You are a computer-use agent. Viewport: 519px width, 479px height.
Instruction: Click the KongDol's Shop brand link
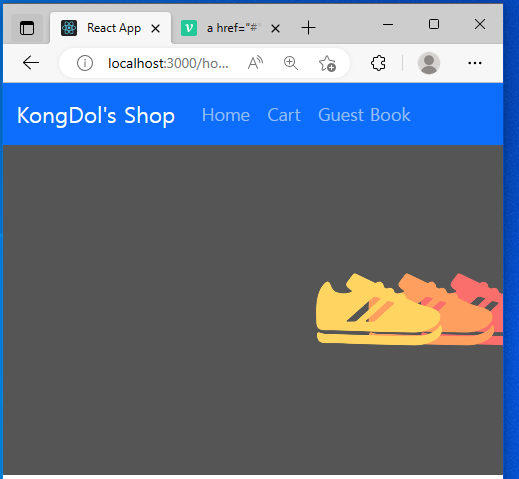[x=96, y=115]
